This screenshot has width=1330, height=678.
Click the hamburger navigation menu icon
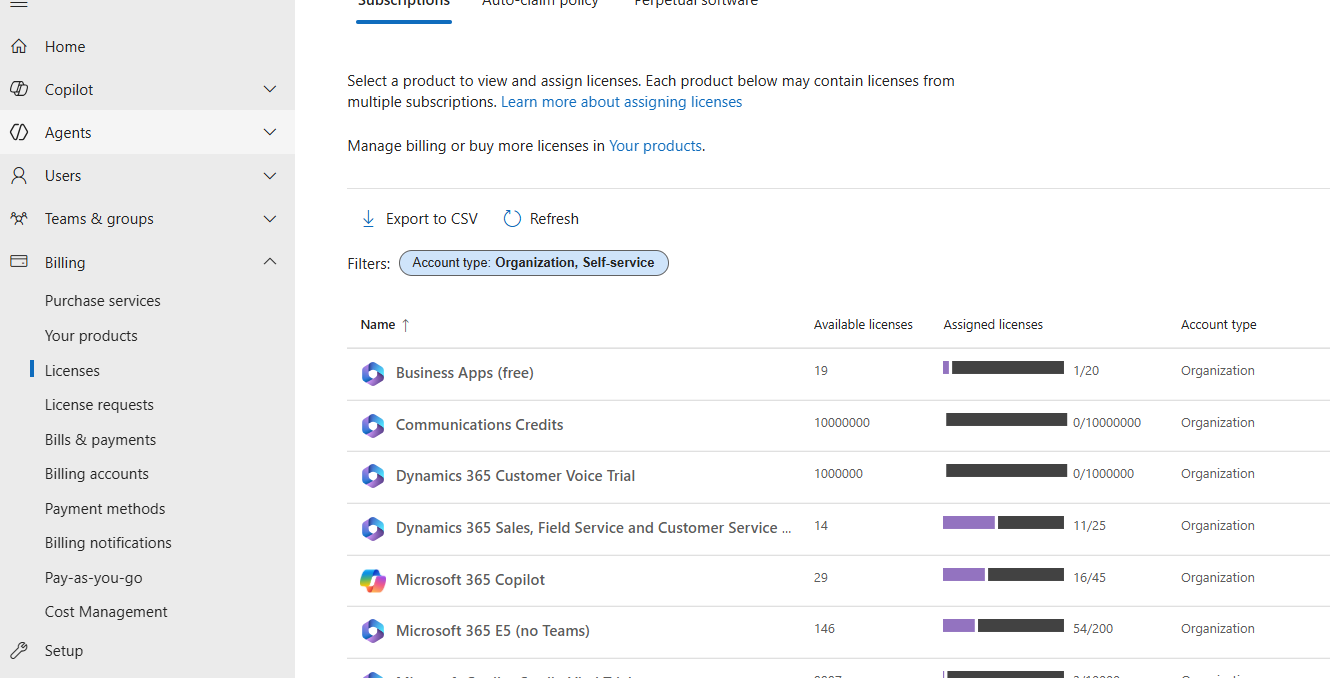(19, 3)
